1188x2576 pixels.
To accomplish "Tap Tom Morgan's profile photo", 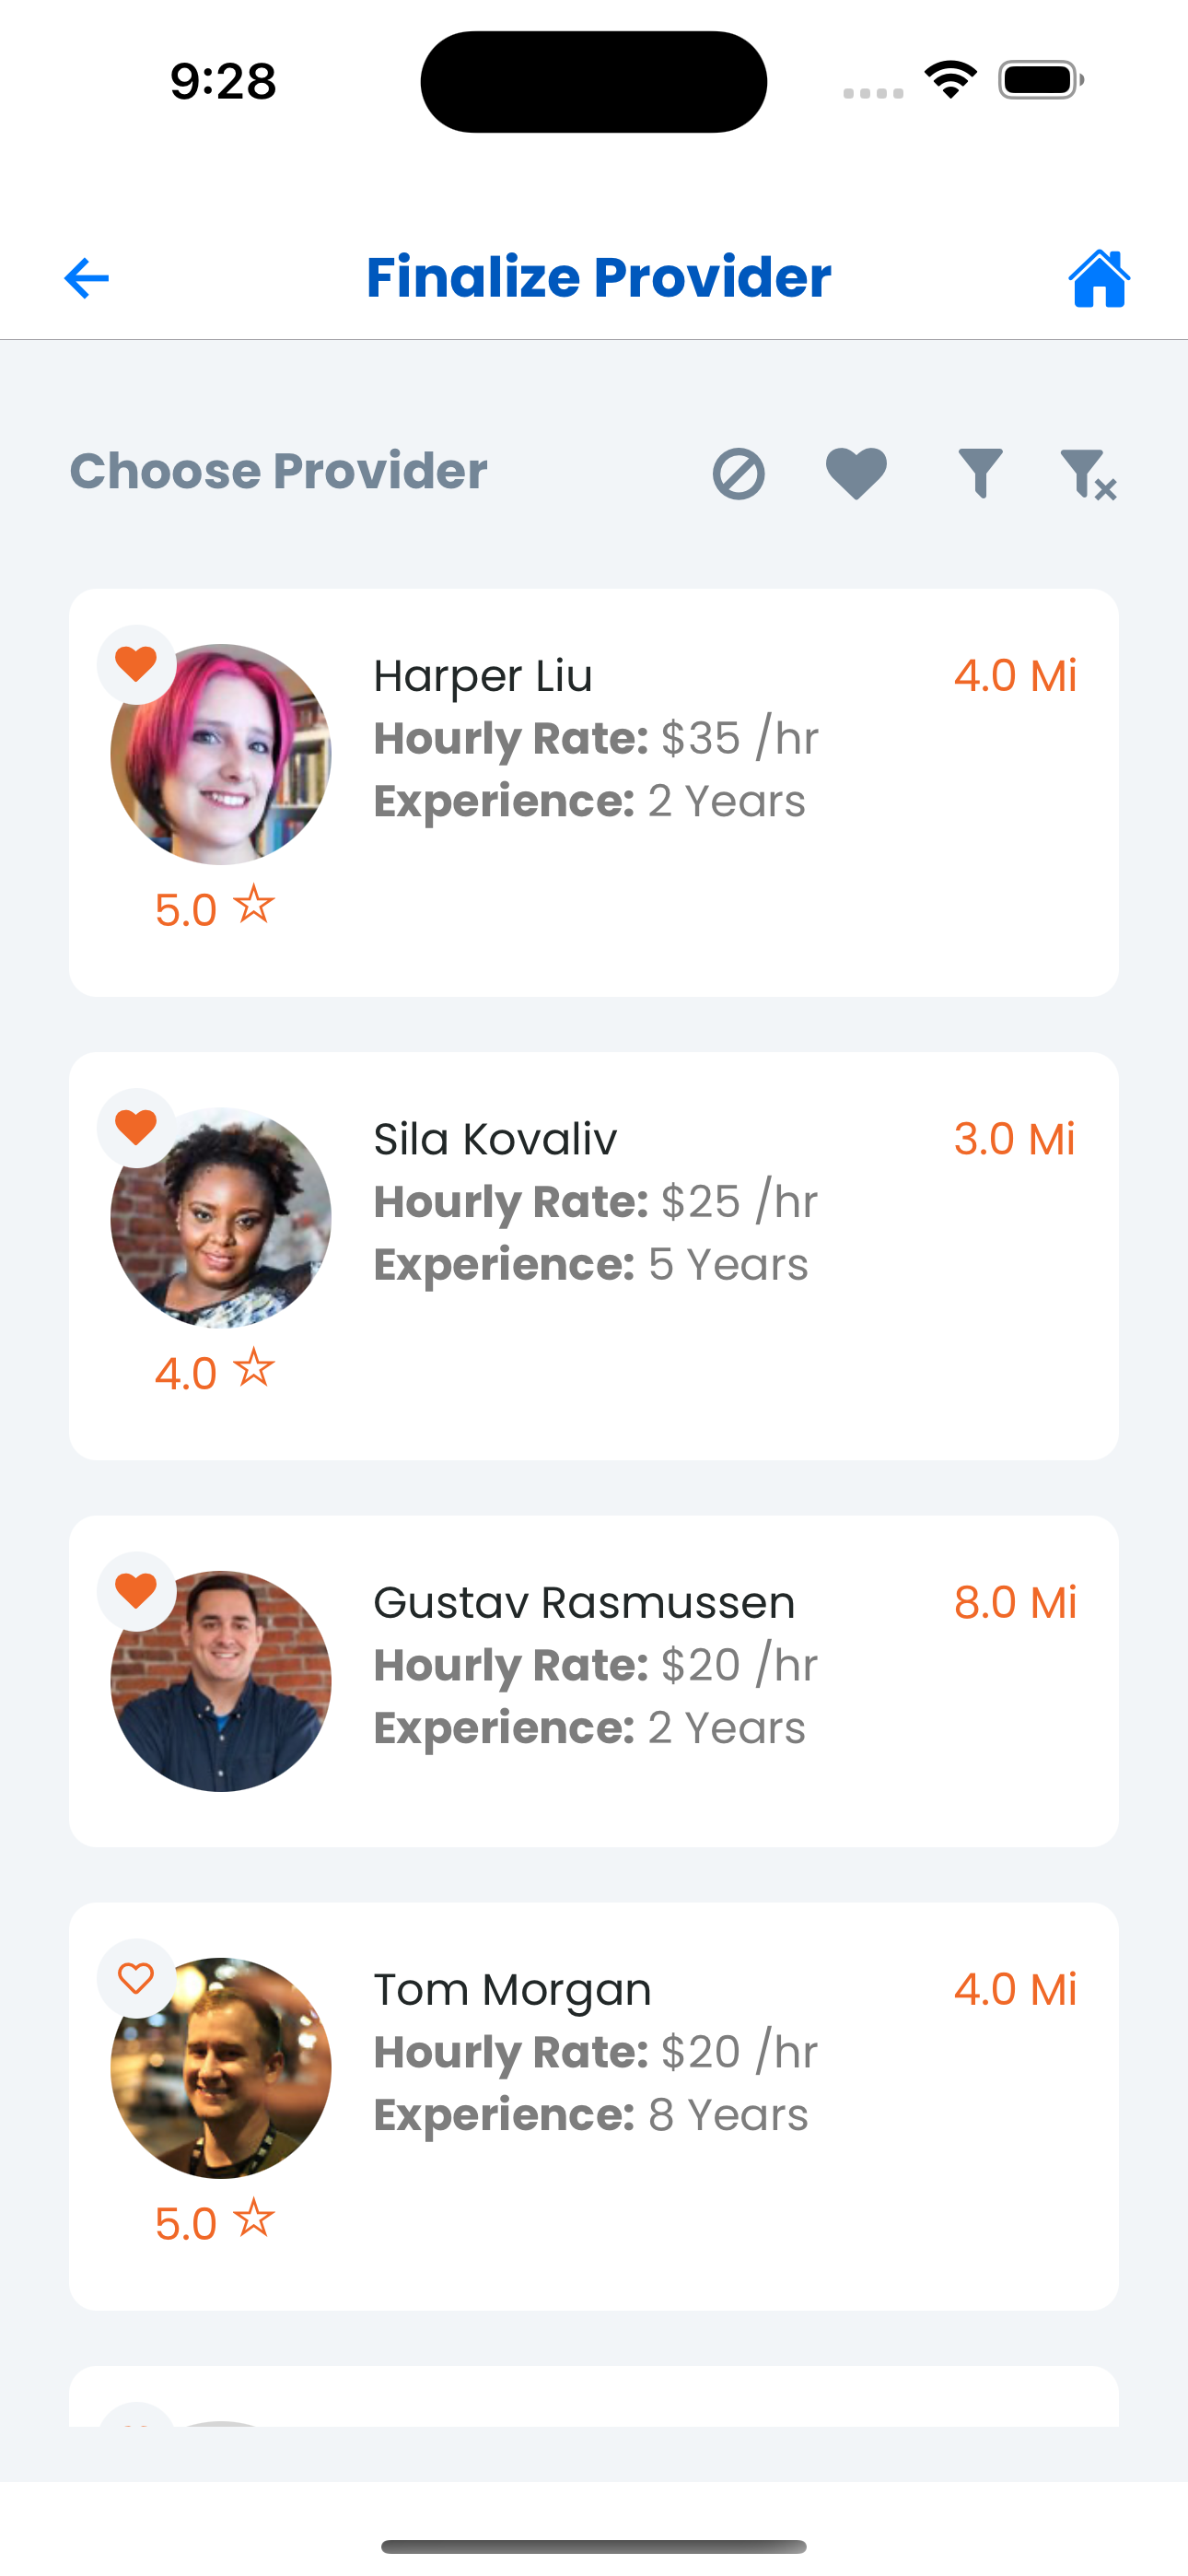I will click(x=222, y=2069).
